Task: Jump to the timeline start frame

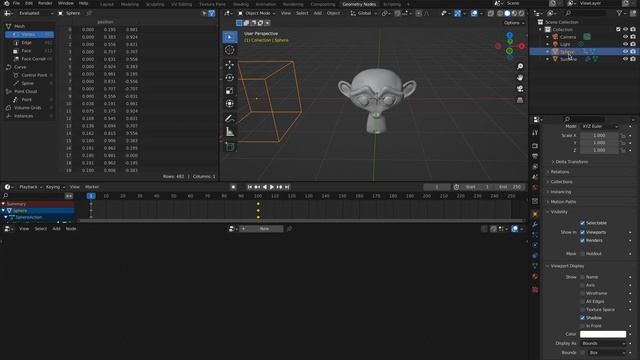Action: point(250,187)
